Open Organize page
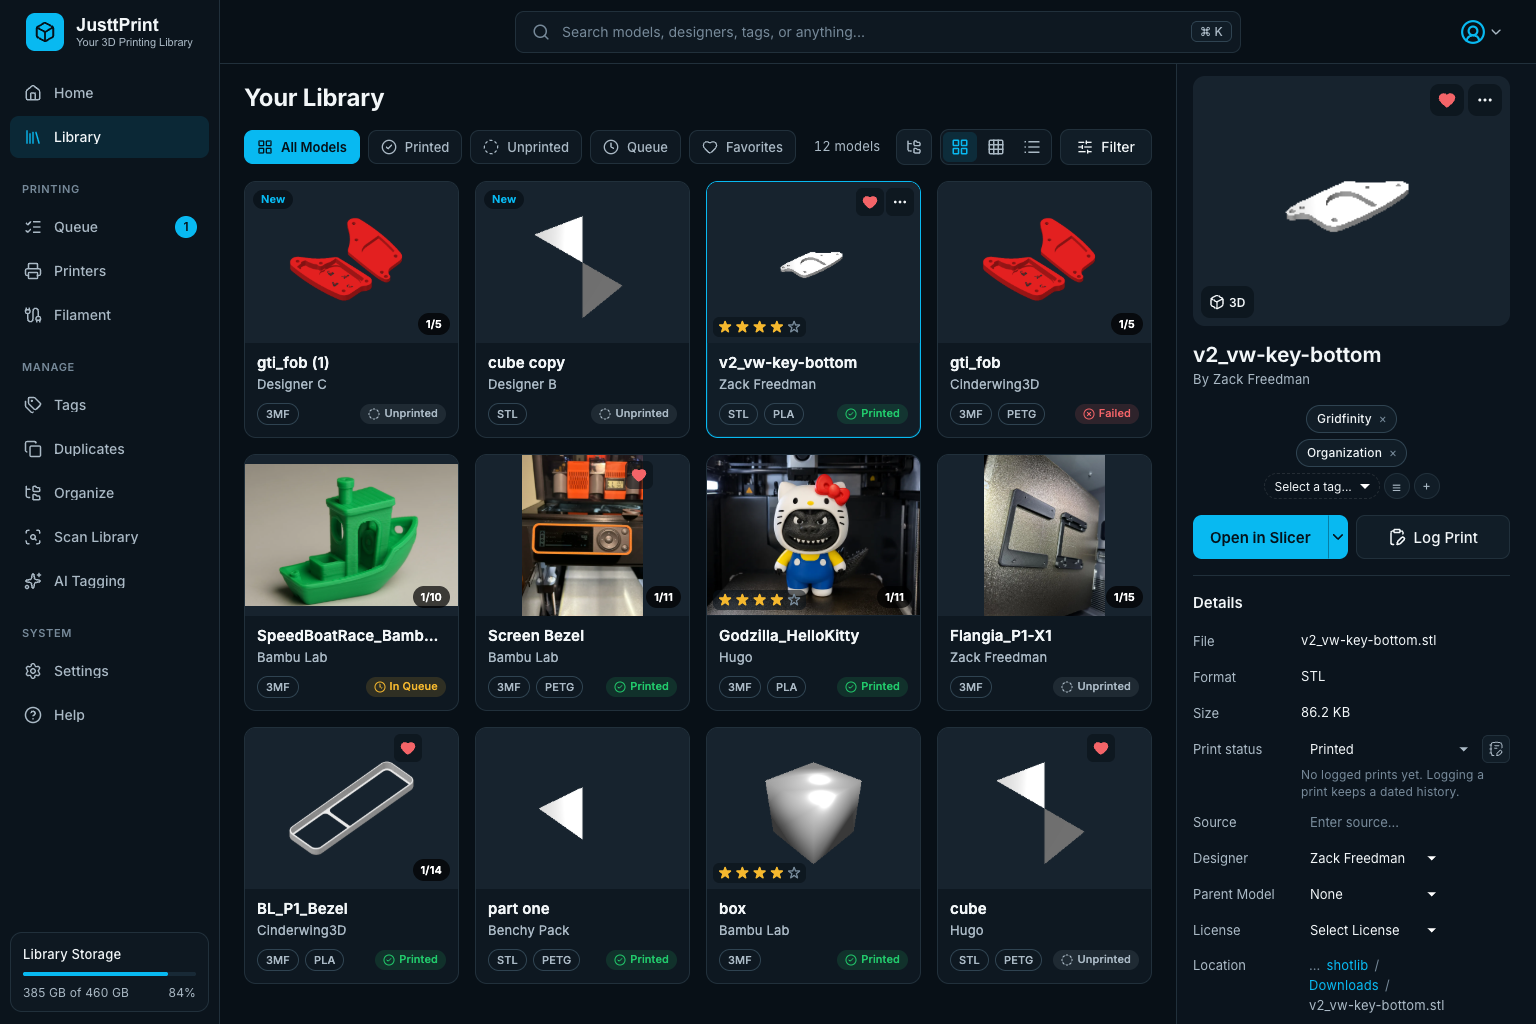The image size is (1536, 1024). pos(109,493)
